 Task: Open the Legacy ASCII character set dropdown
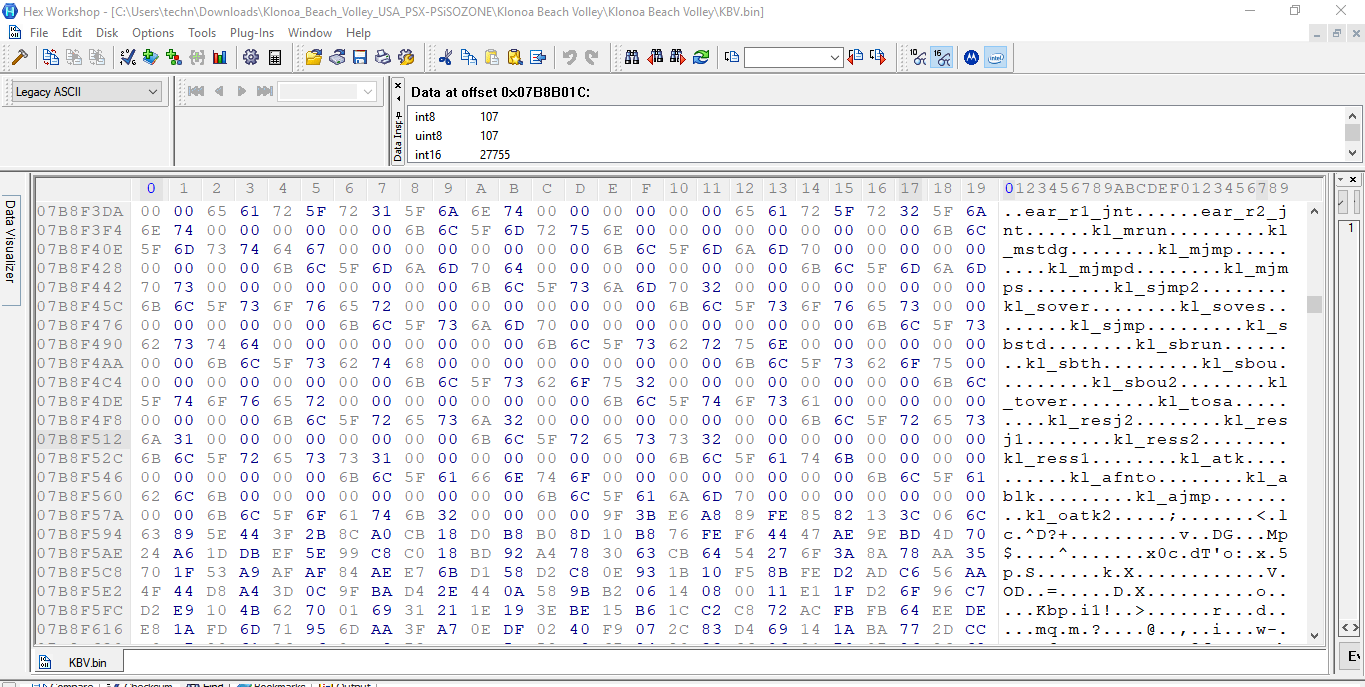click(87, 92)
